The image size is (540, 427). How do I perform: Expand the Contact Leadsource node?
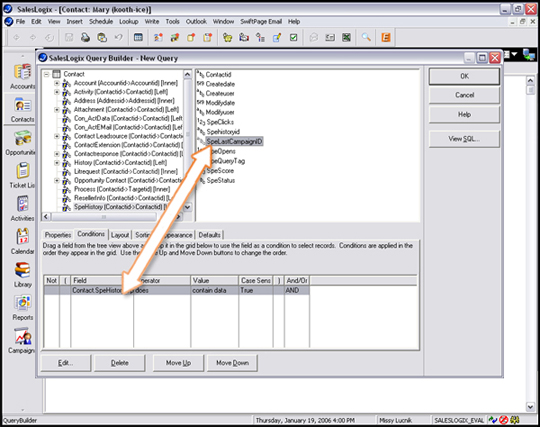[x=57, y=136]
